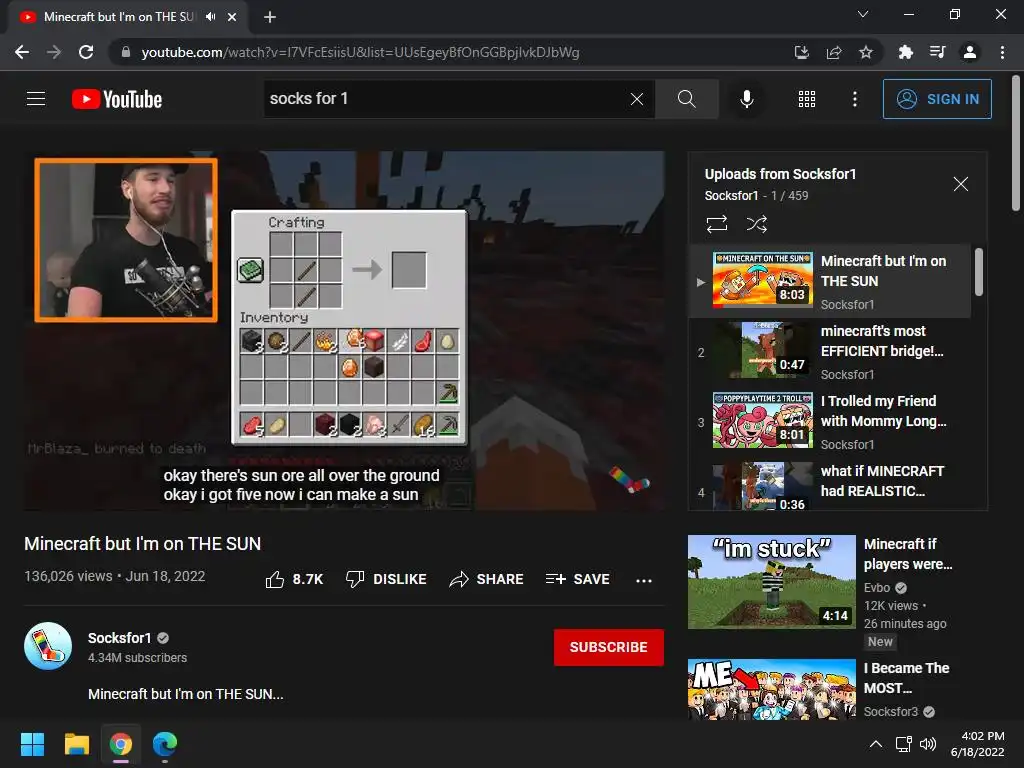The image size is (1024, 768).
Task: Close the Minecraft YouTube tab
Action: tap(232, 17)
